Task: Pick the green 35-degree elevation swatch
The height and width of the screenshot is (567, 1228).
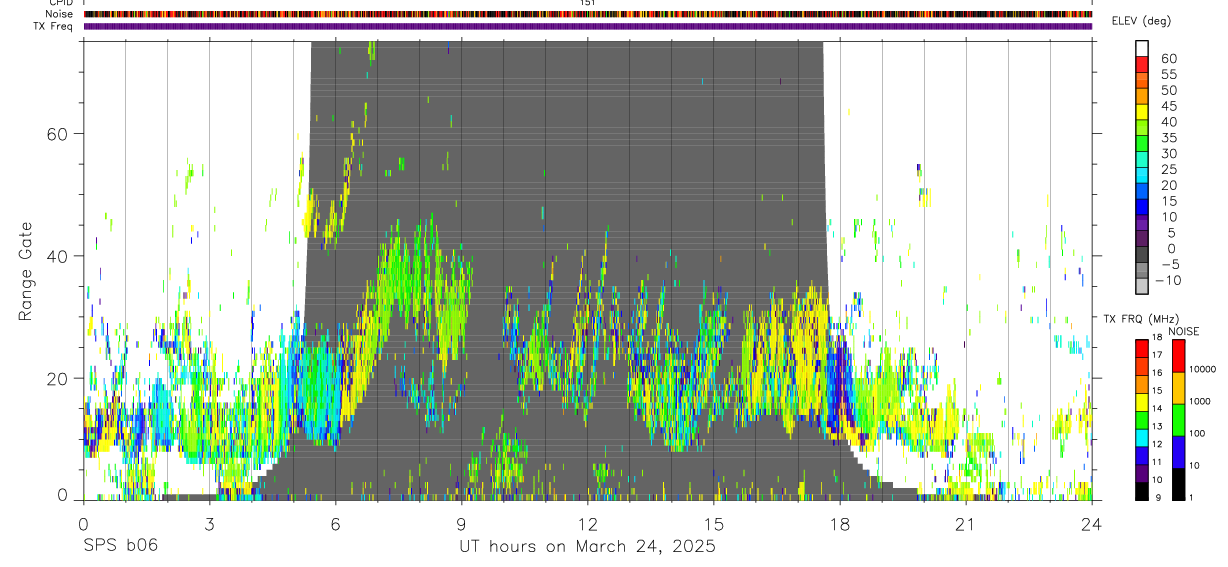Action: coord(1143,144)
